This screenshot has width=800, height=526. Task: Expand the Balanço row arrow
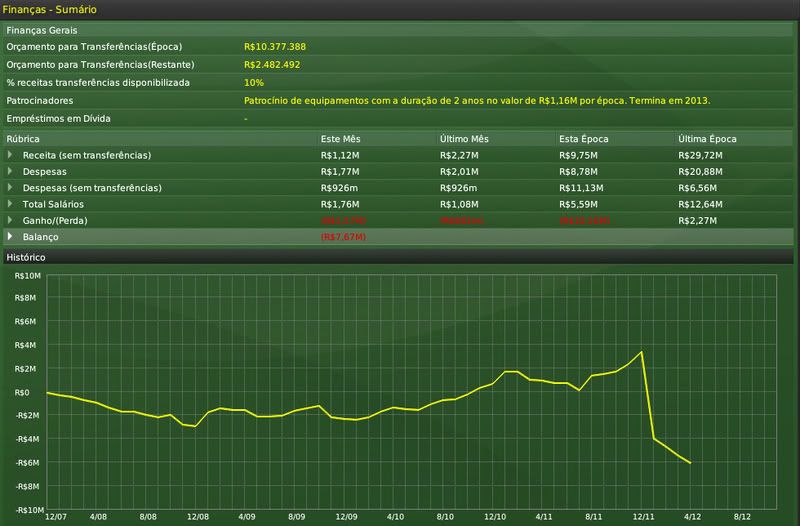pos(11,236)
